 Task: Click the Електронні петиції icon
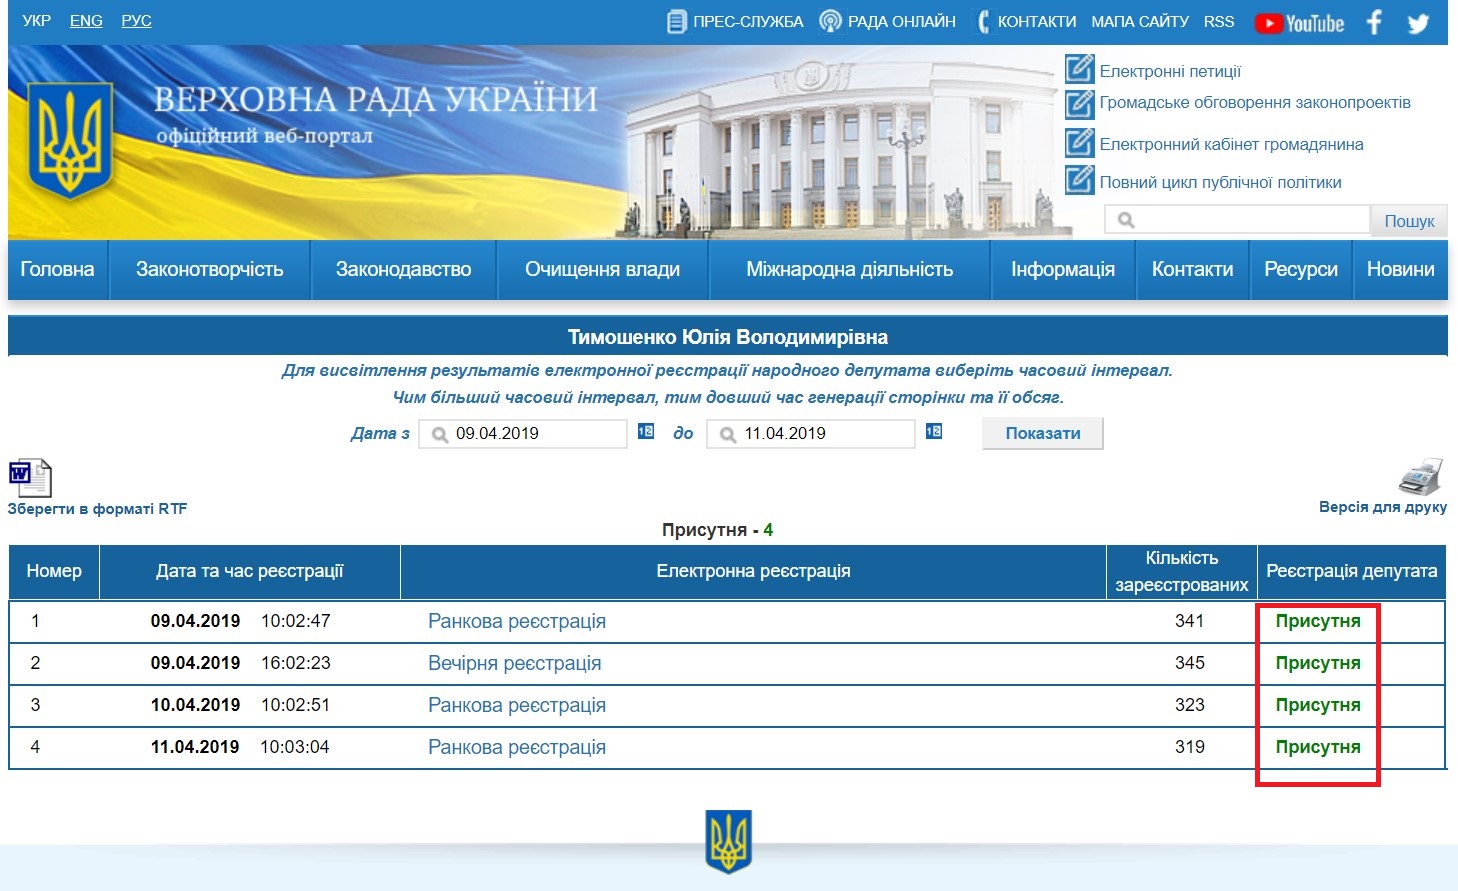pyautogui.click(x=1079, y=69)
